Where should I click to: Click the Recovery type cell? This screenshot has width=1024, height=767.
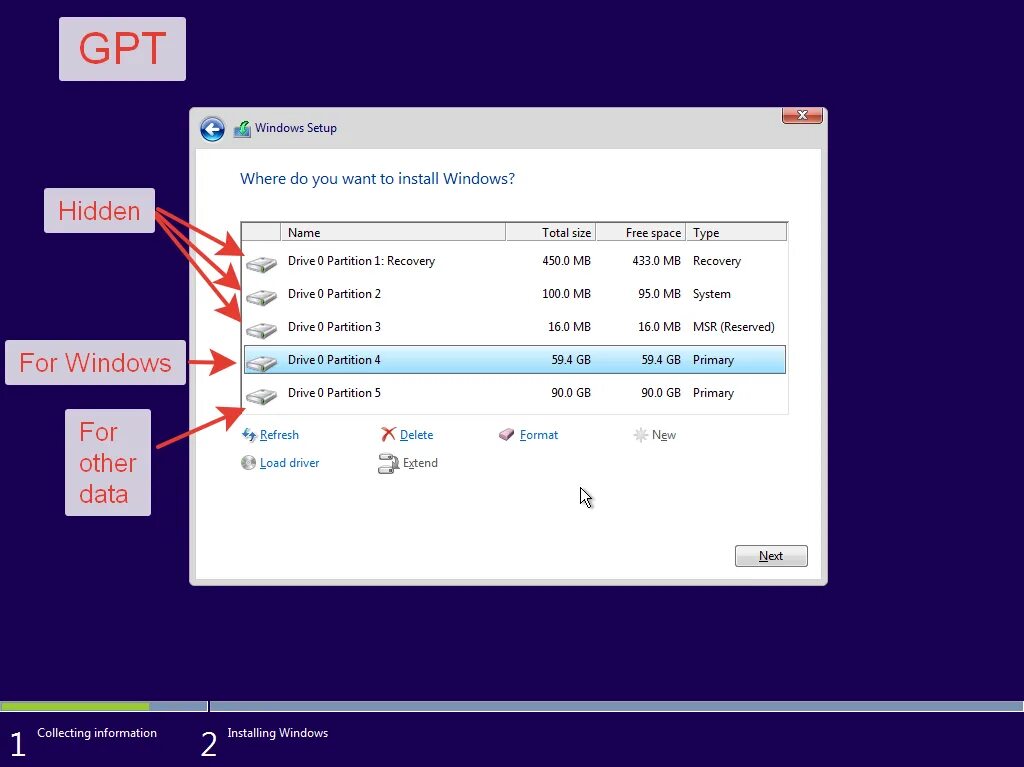pos(717,261)
